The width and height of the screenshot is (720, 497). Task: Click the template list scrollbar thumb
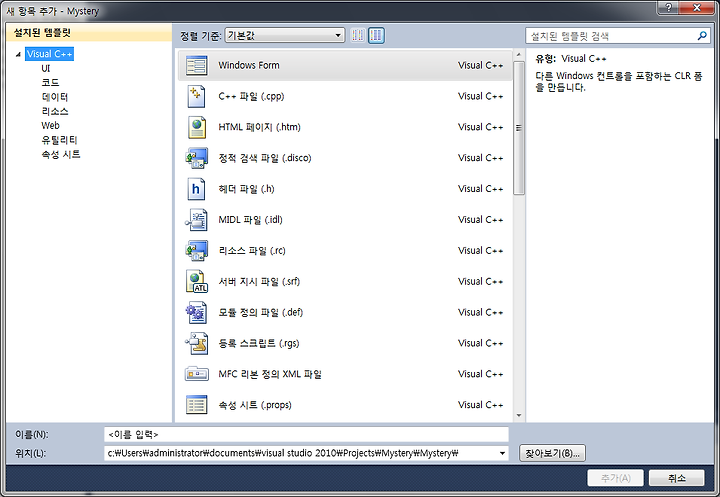point(519,128)
